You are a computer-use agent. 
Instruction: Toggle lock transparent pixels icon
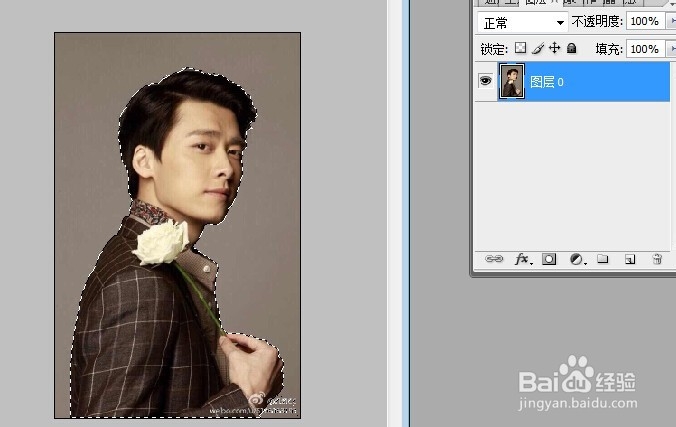coord(520,47)
